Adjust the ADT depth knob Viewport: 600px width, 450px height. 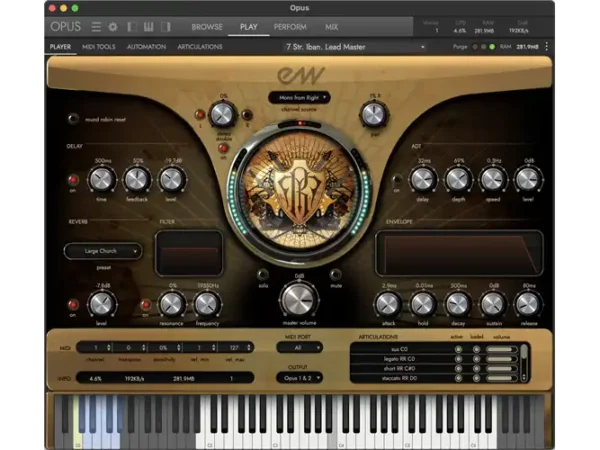point(458,179)
